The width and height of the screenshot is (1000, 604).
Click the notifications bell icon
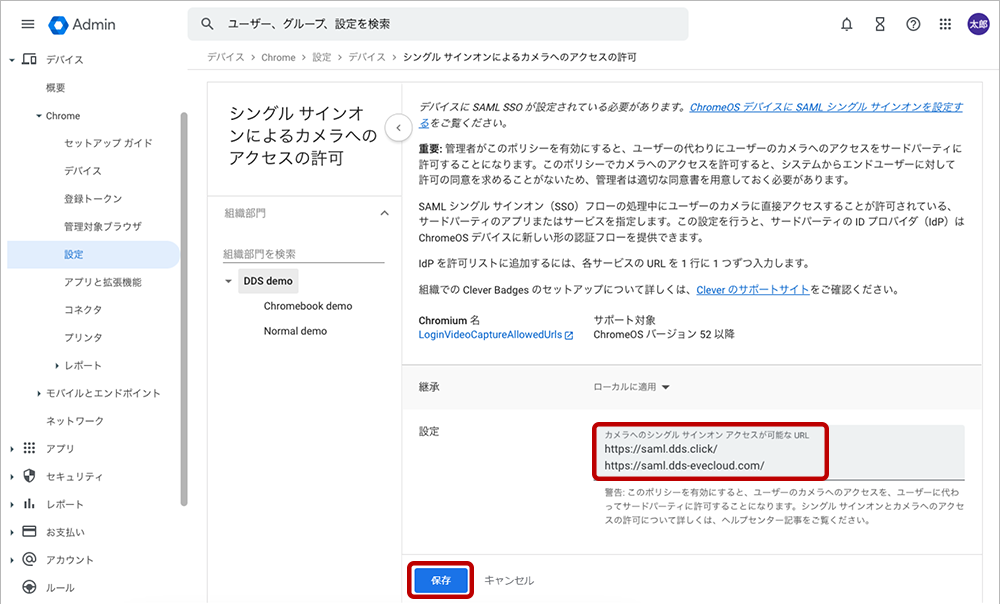click(847, 24)
